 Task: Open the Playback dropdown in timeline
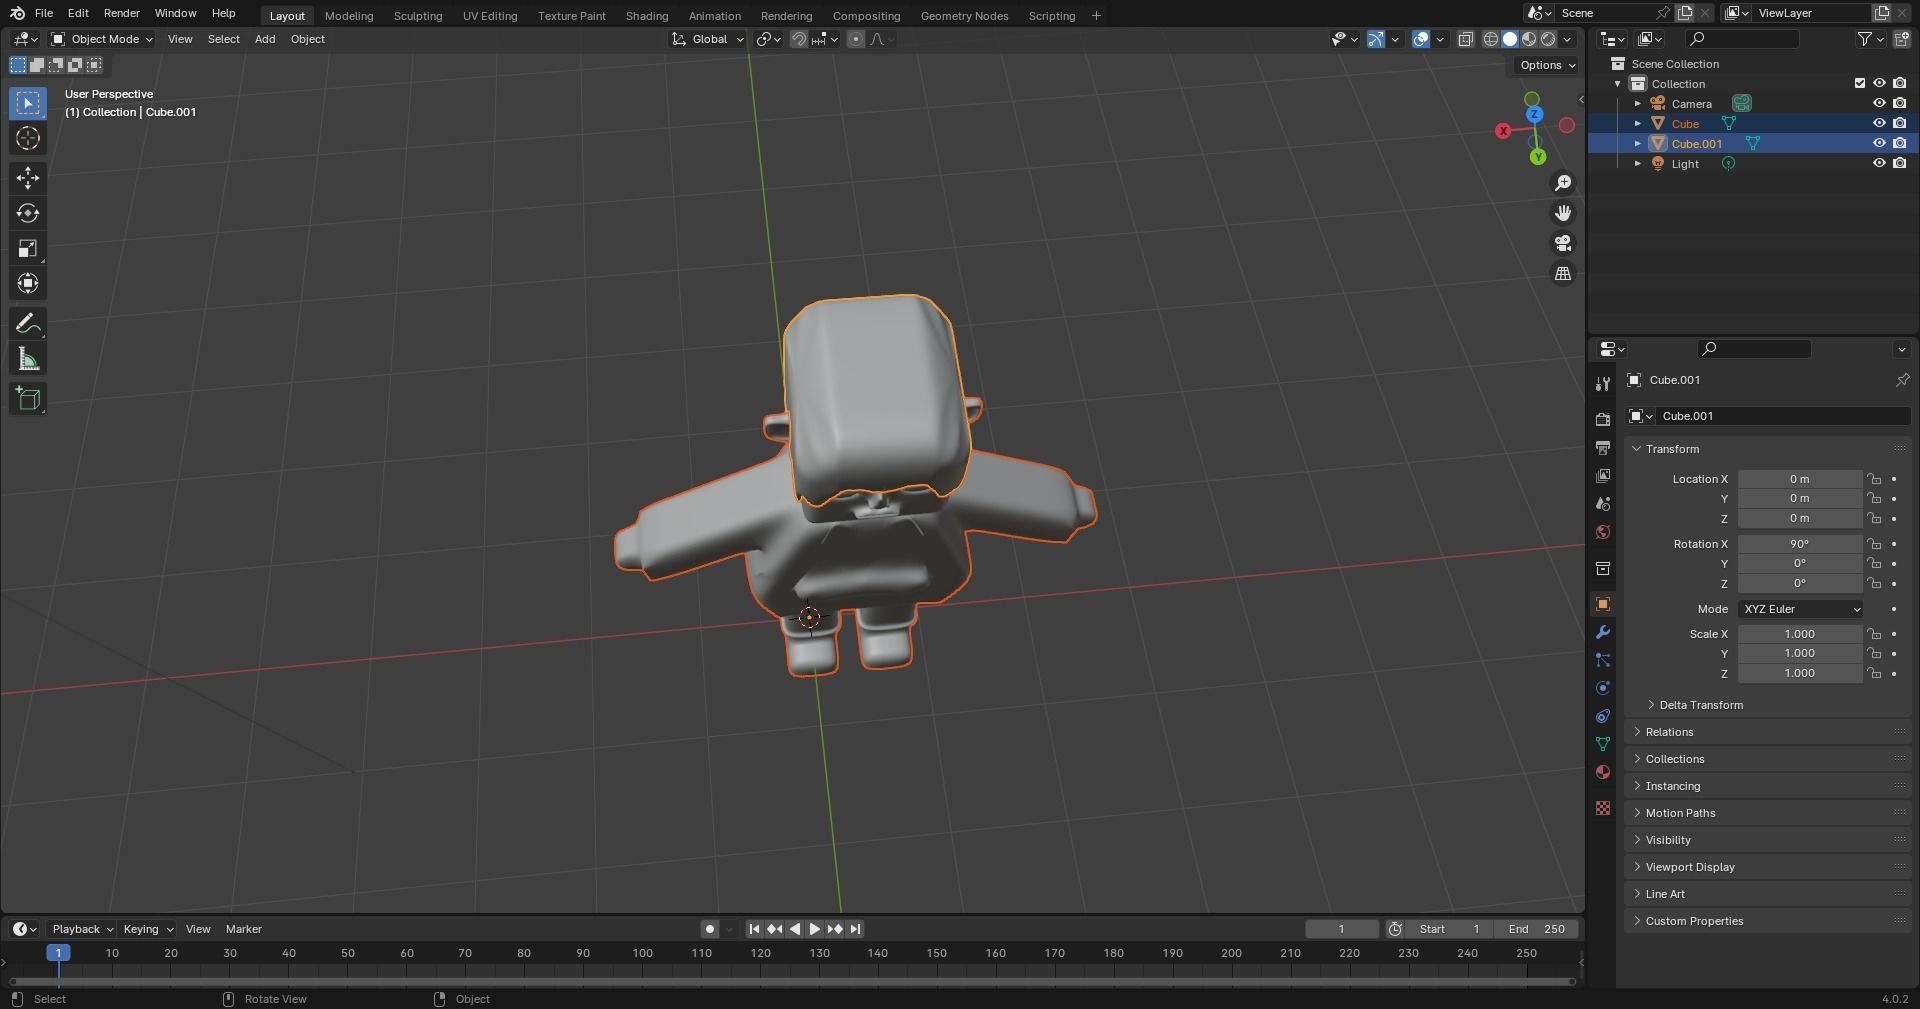coord(82,929)
